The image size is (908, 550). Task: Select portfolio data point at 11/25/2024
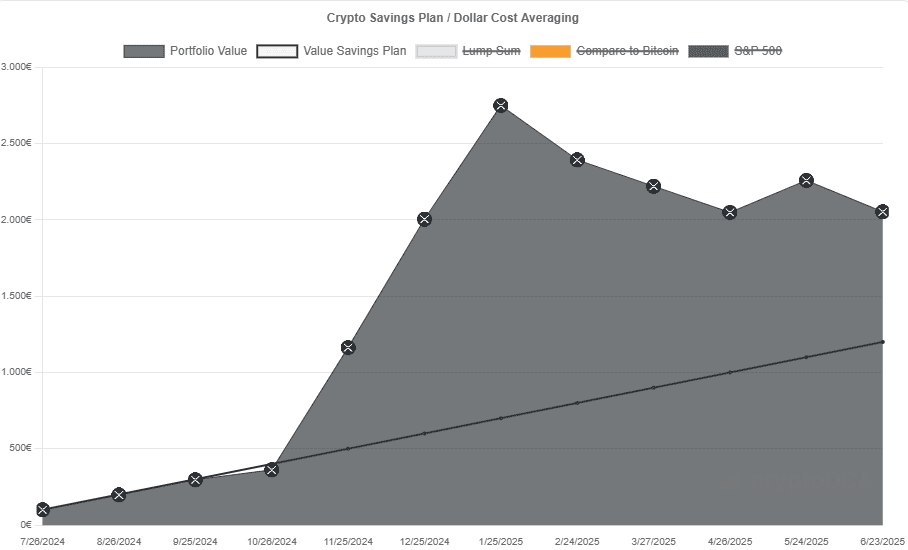coord(348,347)
